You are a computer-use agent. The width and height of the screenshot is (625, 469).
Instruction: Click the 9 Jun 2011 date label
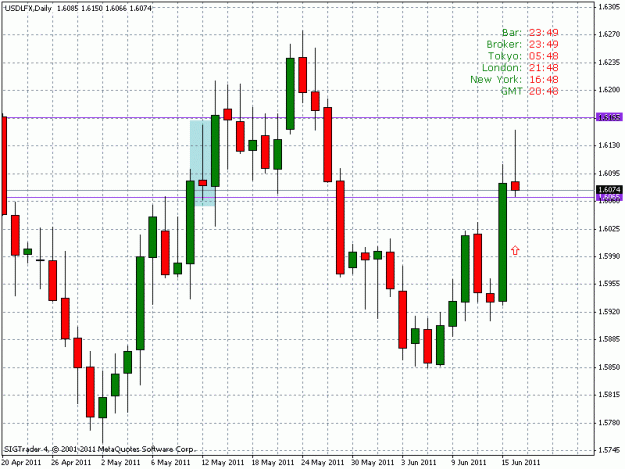pos(469,462)
